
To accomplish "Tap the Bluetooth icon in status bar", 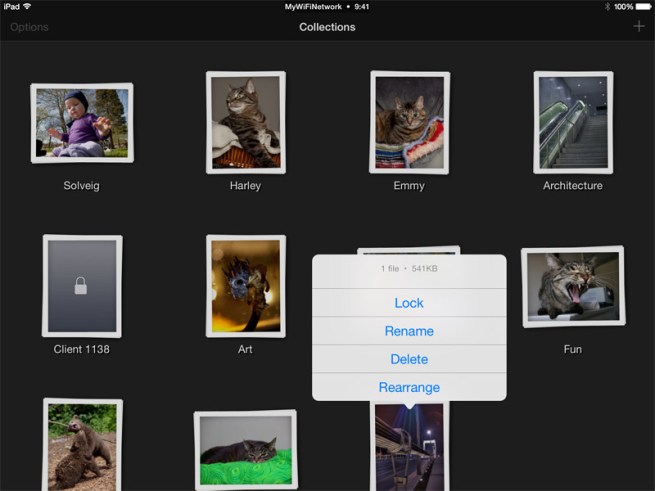I will 606,6.
